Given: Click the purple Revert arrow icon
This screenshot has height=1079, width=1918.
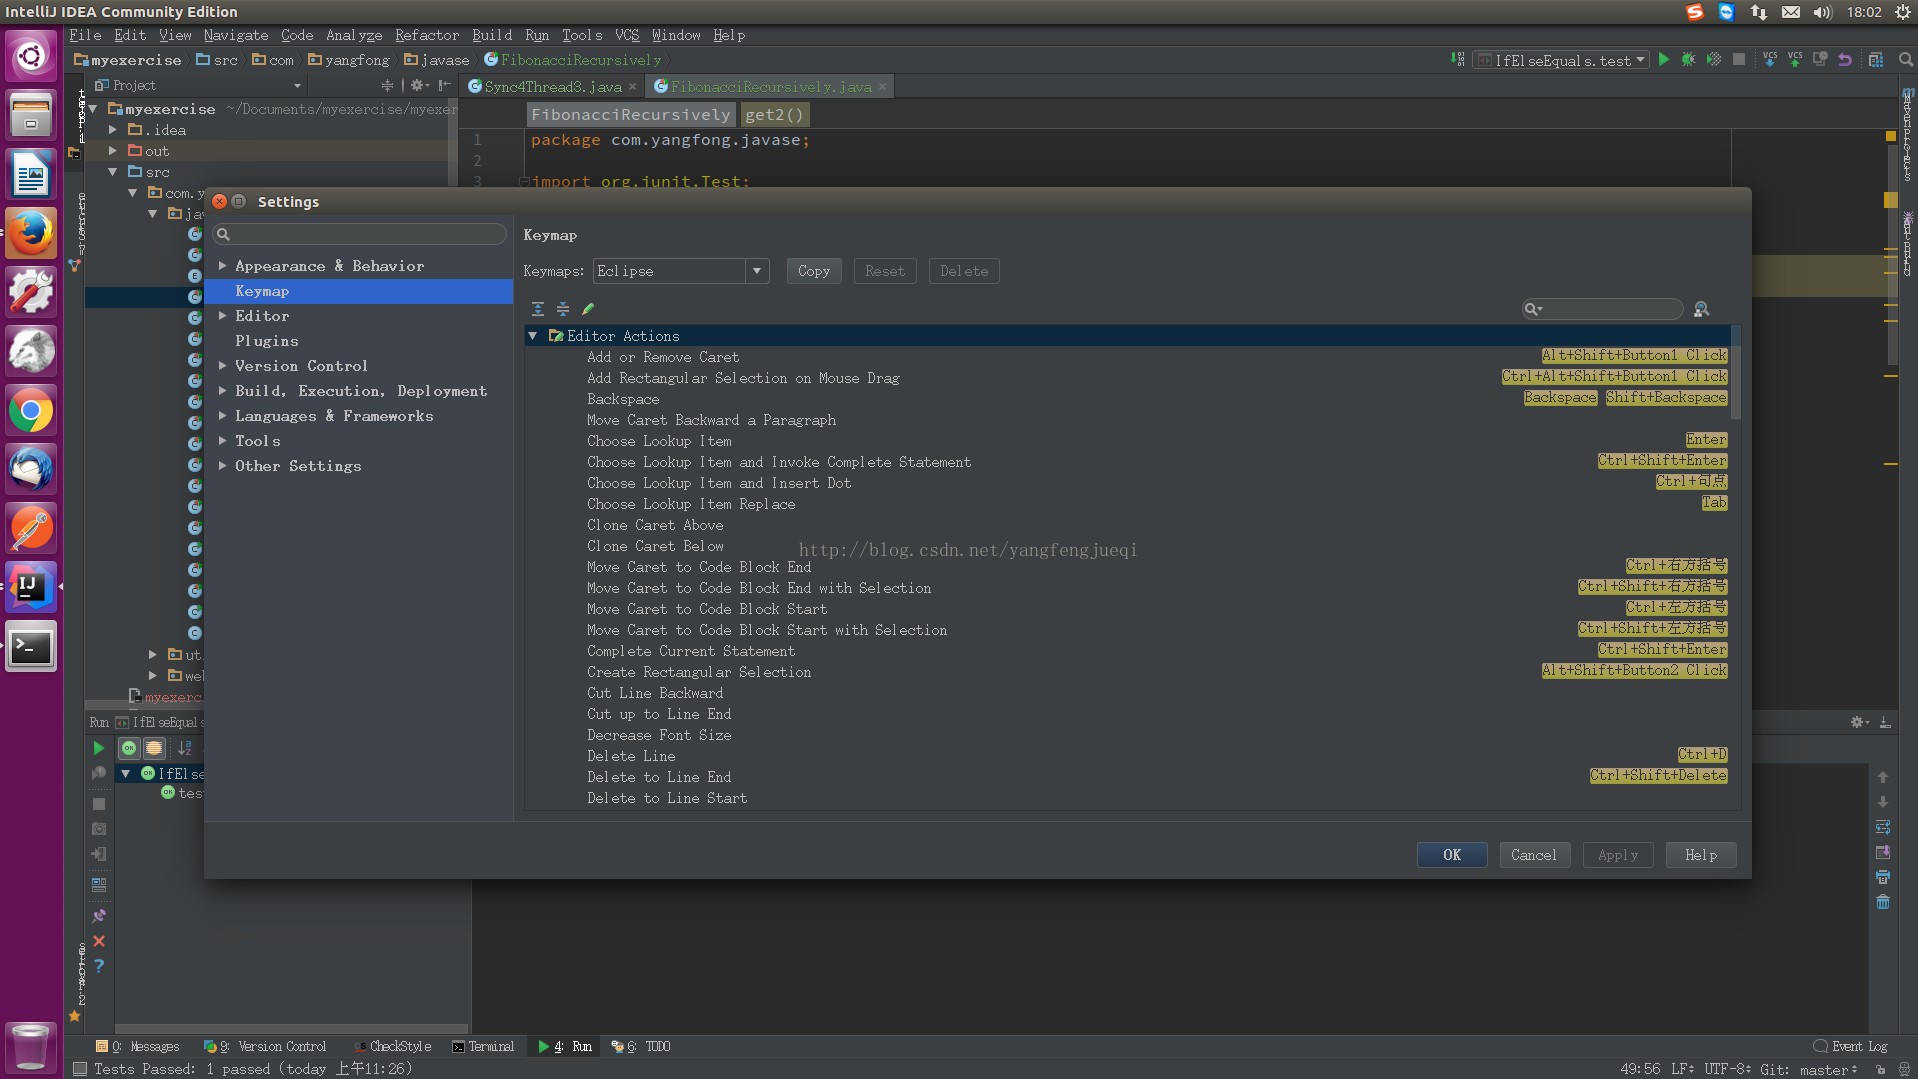Looking at the screenshot, I should tap(1845, 60).
